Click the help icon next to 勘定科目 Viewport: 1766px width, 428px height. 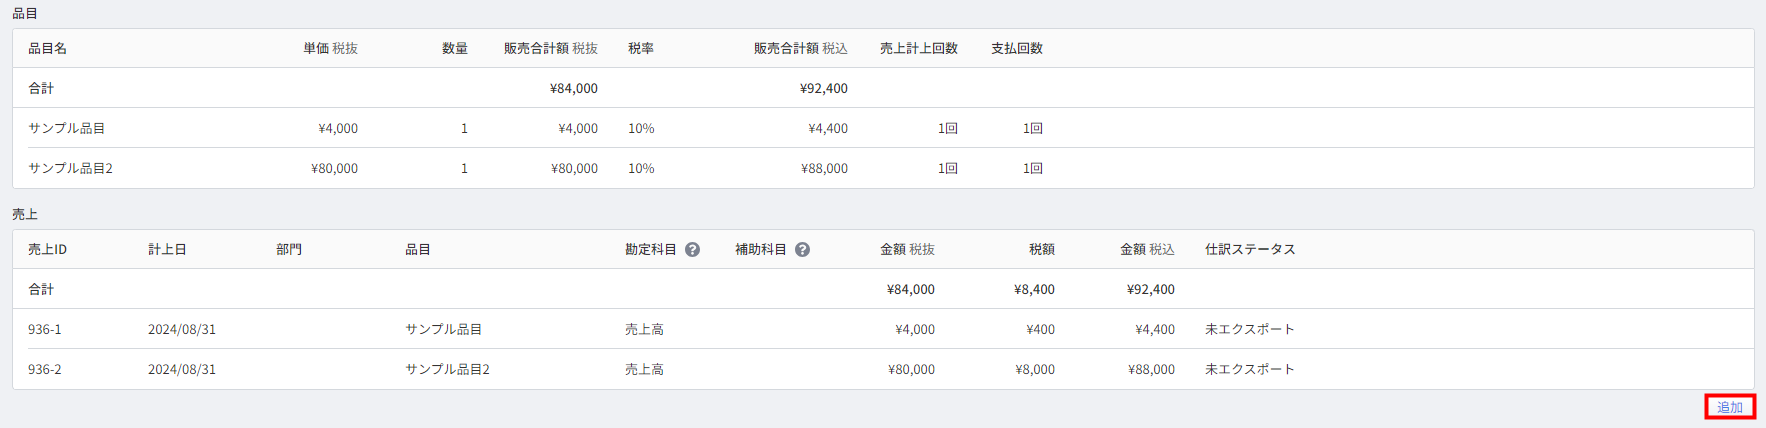click(692, 250)
